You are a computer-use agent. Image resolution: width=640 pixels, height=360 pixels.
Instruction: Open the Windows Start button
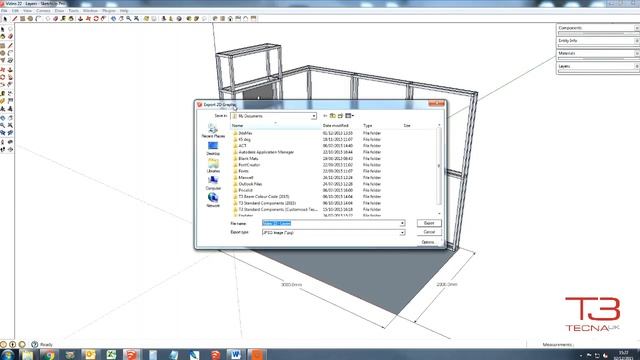point(7,354)
